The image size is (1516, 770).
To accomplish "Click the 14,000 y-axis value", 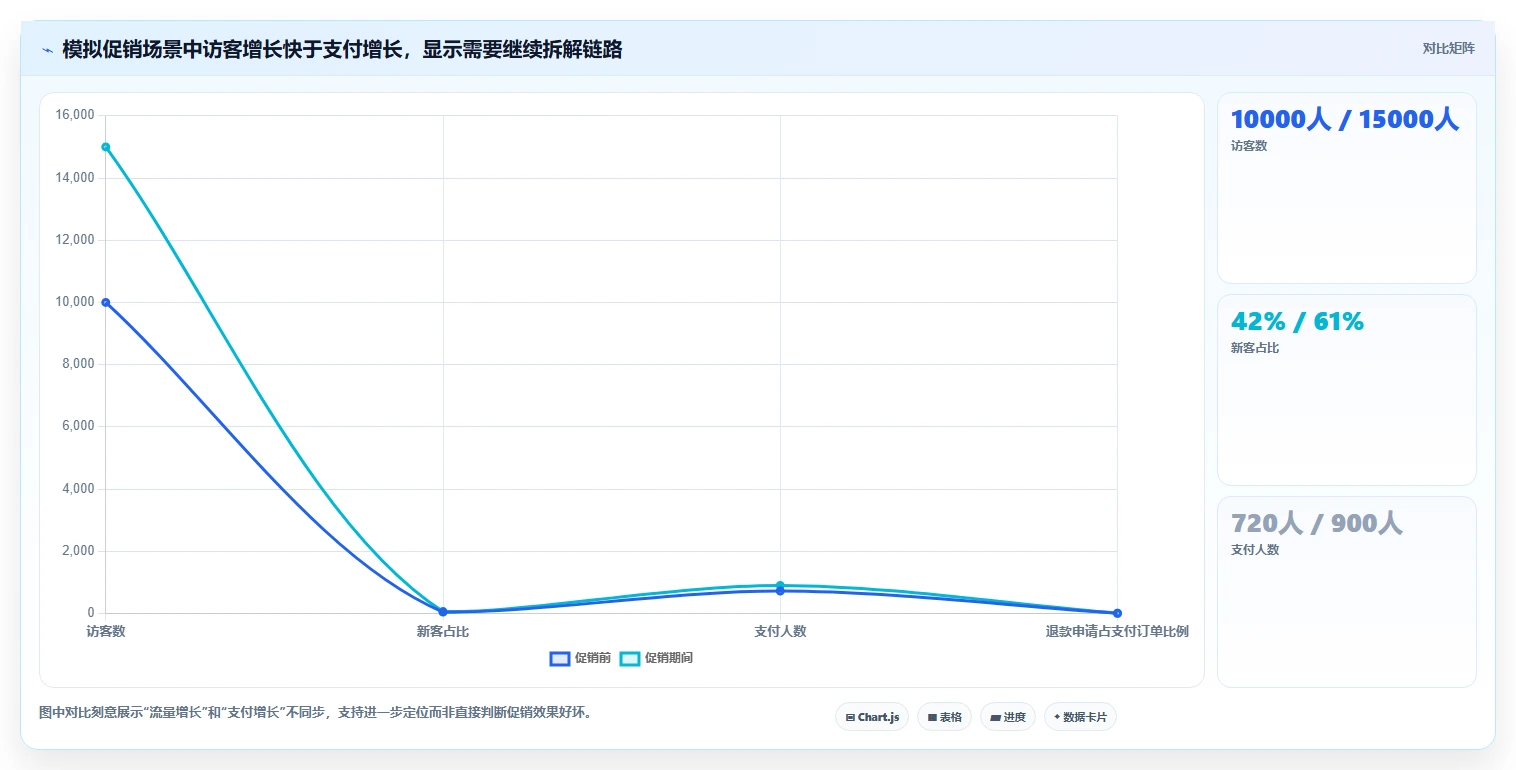I will point(75,178).
